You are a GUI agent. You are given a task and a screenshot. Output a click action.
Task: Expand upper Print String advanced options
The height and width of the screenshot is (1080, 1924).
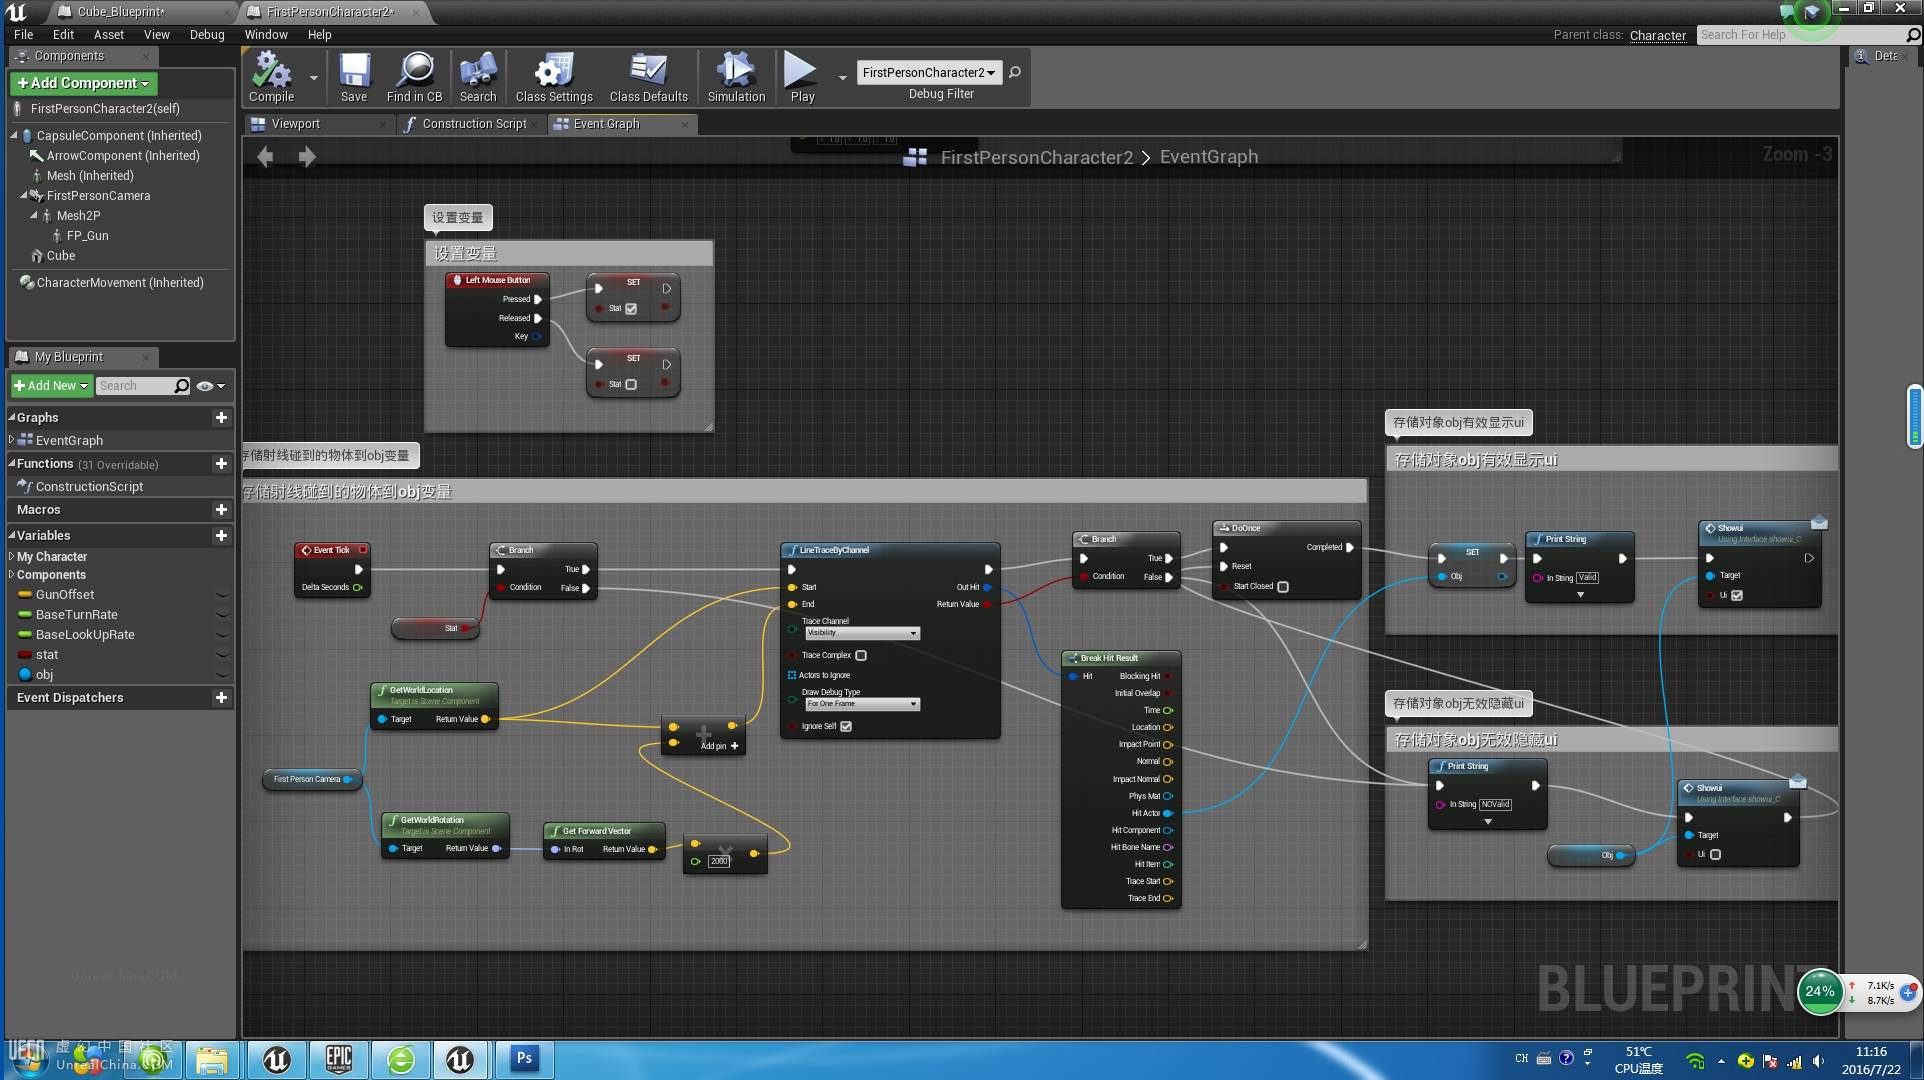point(1580,595)
